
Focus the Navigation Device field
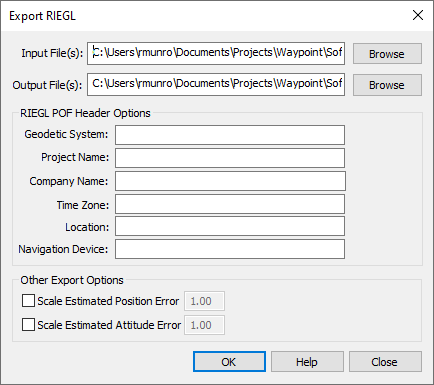click(x=230, y=249)
